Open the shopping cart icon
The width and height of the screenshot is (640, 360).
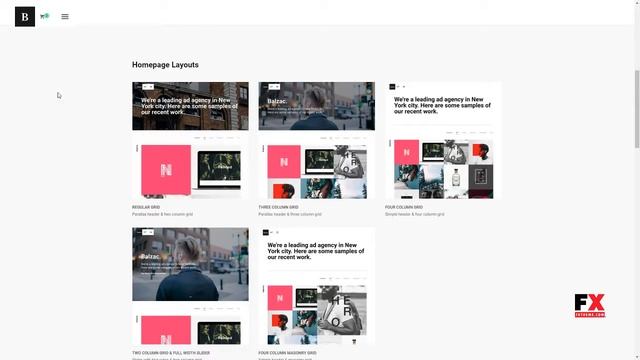click(44, 16)
